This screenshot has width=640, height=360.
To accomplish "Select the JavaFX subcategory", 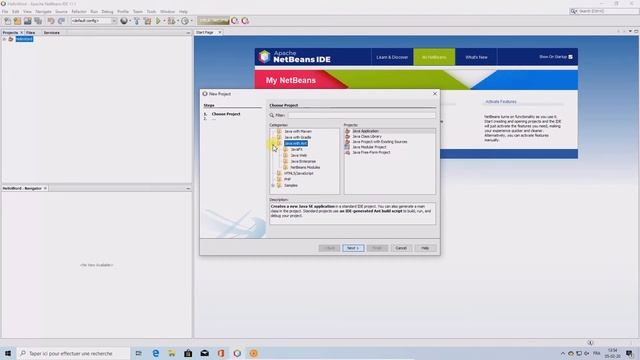I will tap(296, 149).
